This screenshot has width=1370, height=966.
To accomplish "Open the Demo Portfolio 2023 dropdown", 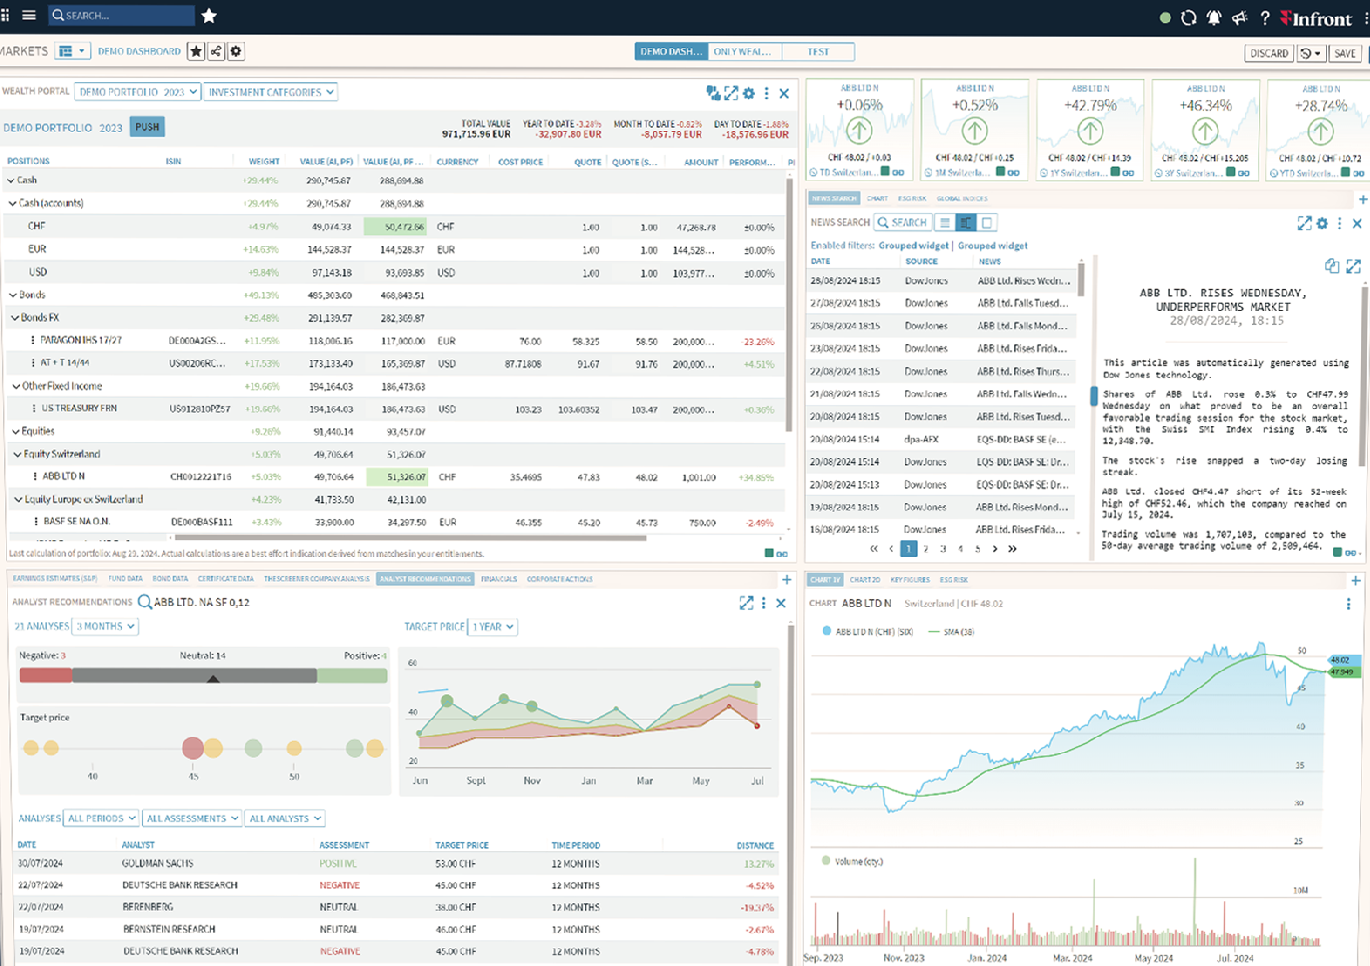I will tap(138, 92).
